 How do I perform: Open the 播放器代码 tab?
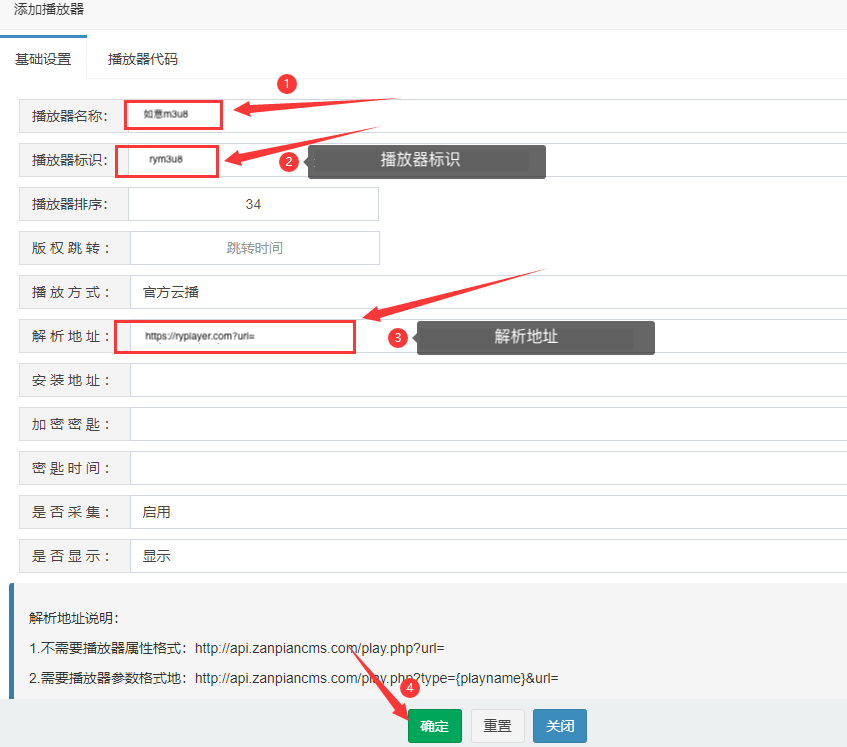pos(143,59)
